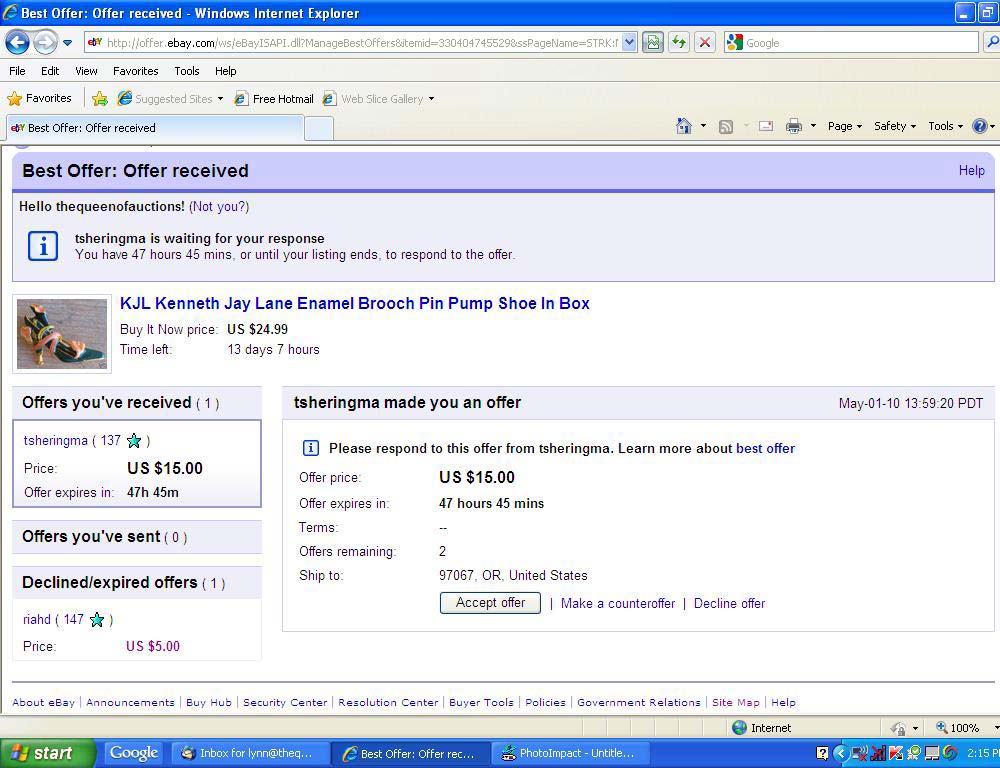Click the Free Hotmail favorites bar link

point(274,99)
